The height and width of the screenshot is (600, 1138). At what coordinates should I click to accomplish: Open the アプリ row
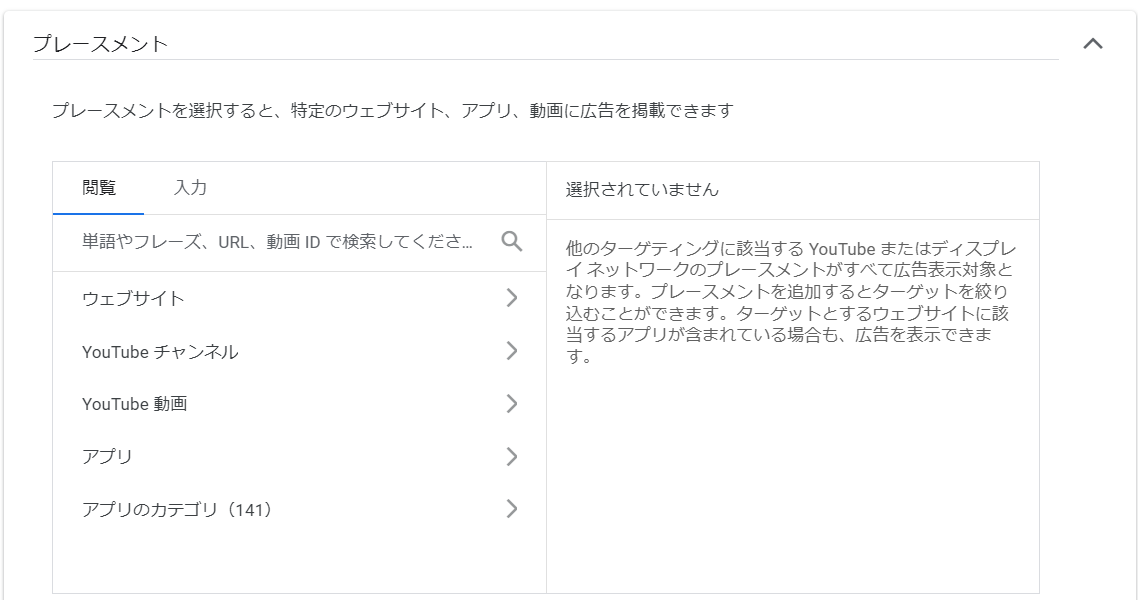(300, 456)
